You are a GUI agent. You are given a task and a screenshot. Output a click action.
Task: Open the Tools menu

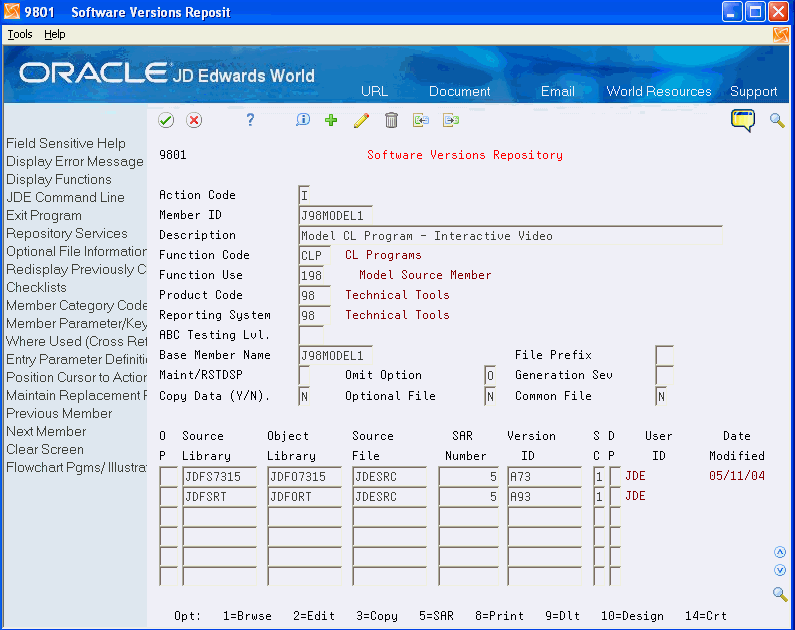coord(20,34)
